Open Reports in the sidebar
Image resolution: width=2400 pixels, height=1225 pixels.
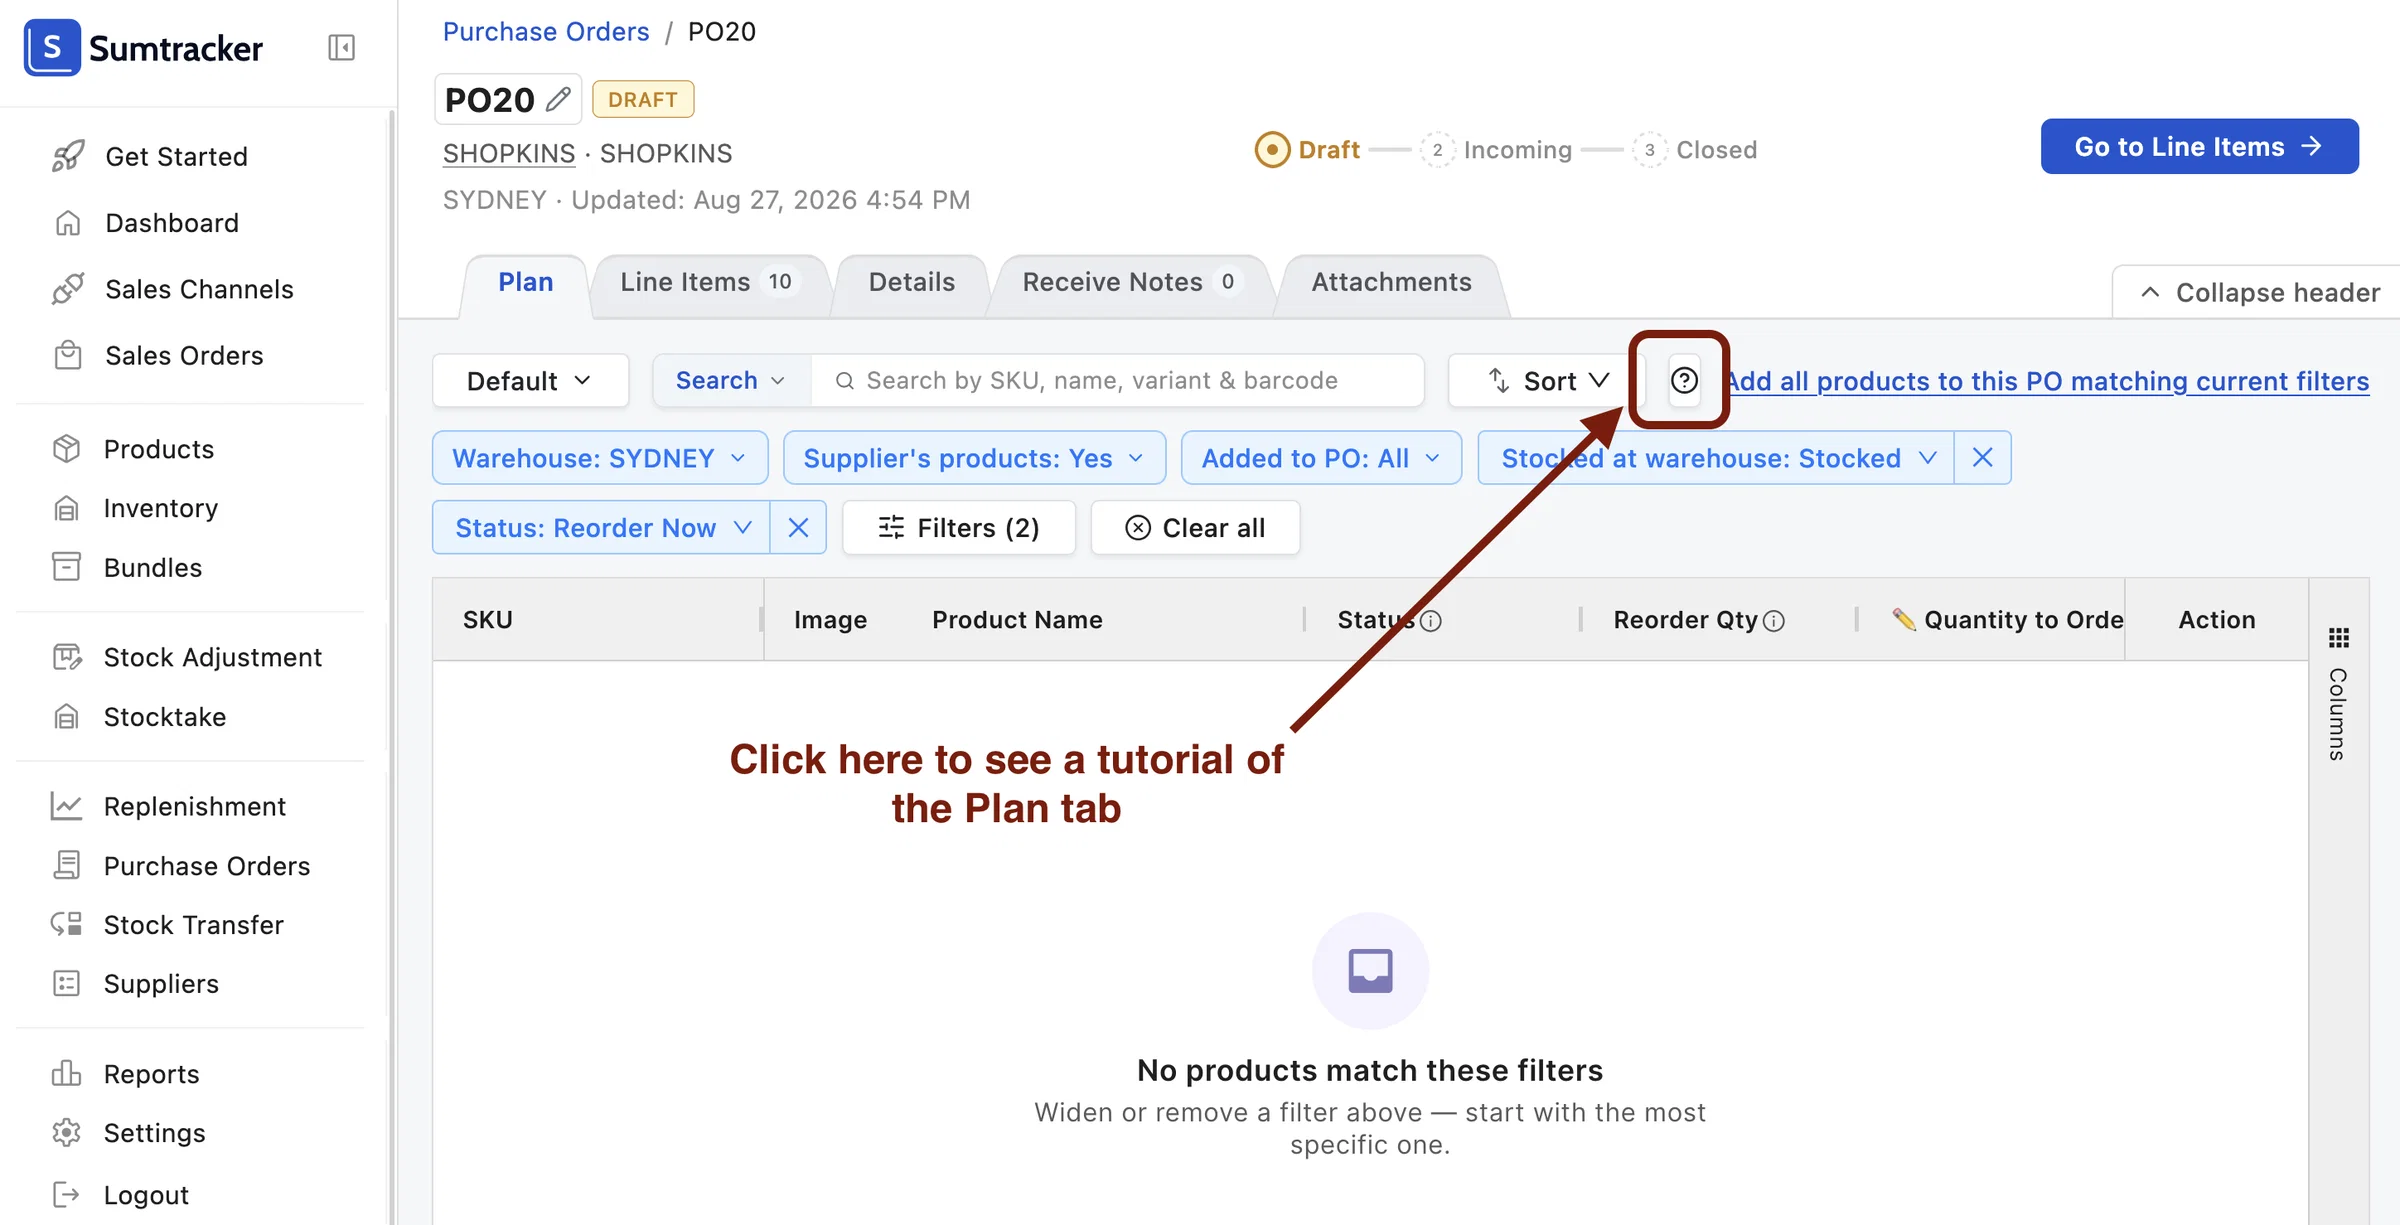point(151,1074)
